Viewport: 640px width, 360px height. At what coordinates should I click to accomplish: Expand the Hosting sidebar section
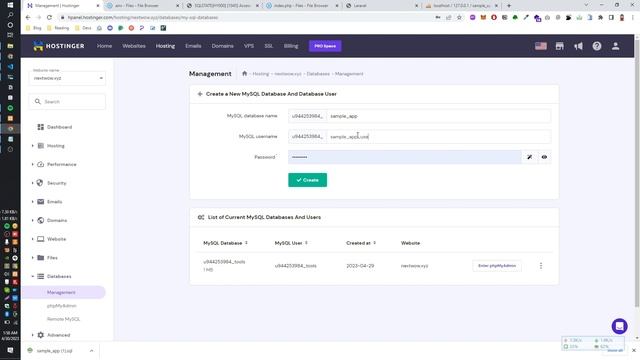point(33,146)
